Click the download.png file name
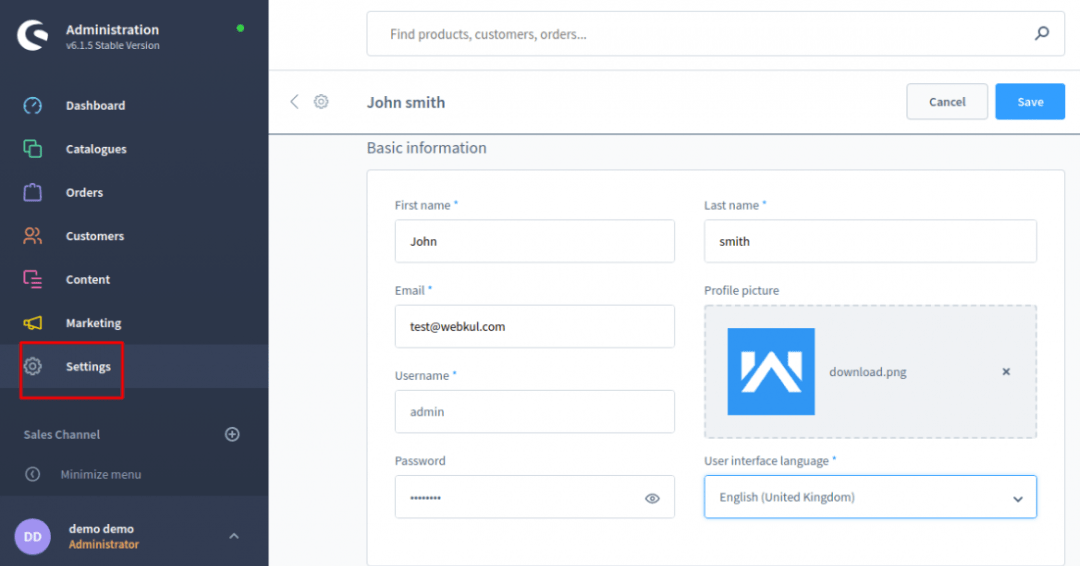Image resolution: width=1080 pixels, height=566 pixels. pos(868,372)
